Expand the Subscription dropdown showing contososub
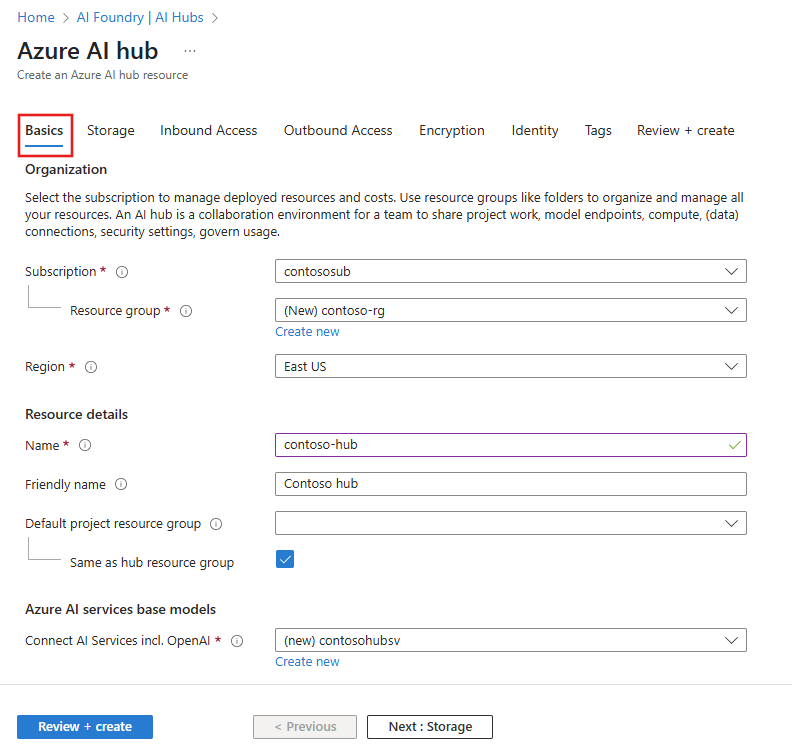This screenshot has height=753, width=792. [x=510, y=271]
